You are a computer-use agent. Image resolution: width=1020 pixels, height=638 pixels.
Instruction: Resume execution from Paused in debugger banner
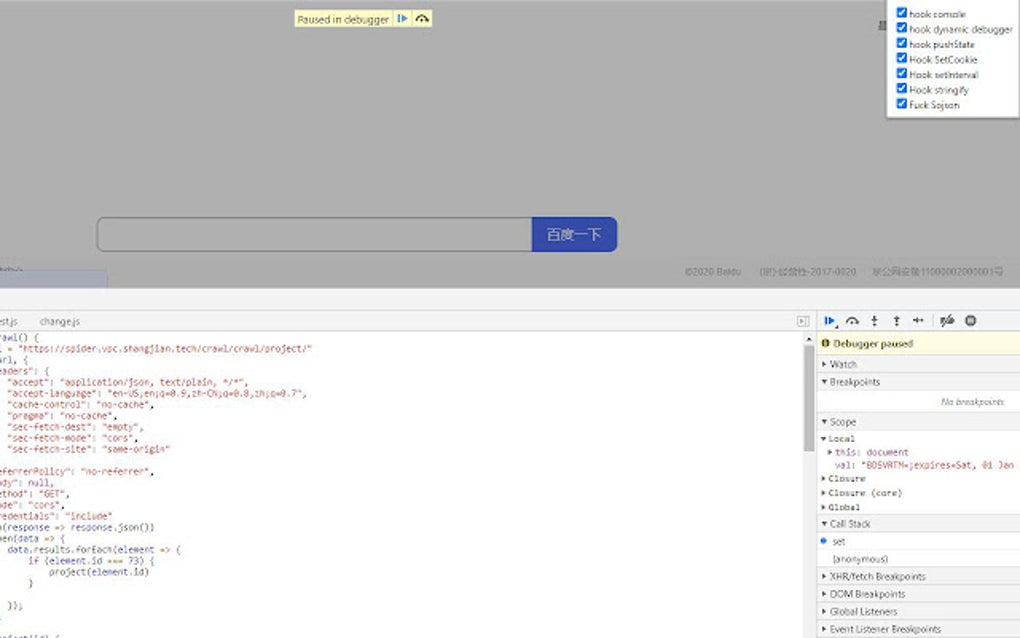[402, 19]
